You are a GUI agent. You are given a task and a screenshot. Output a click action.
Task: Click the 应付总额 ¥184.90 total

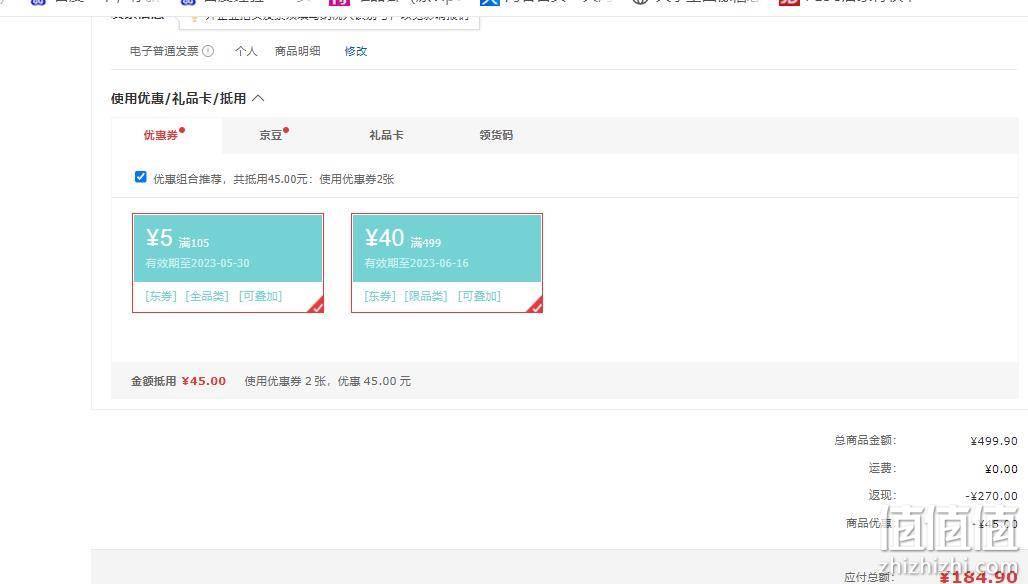(x=978, y=576)
